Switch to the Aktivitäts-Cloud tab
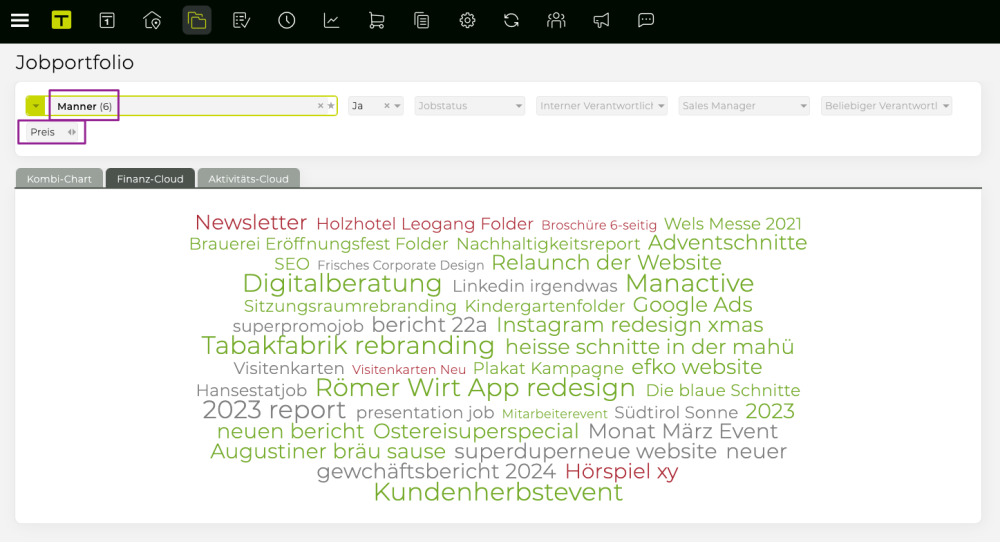This screenshot has height=542, width=1000. click(248, 179)
